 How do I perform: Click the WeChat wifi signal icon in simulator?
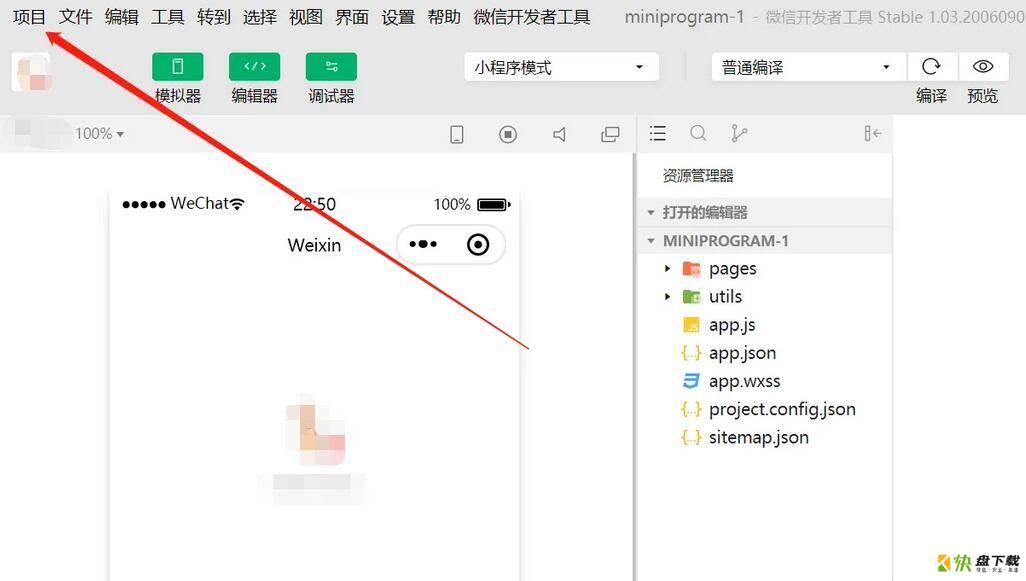[x=237, y=204]
